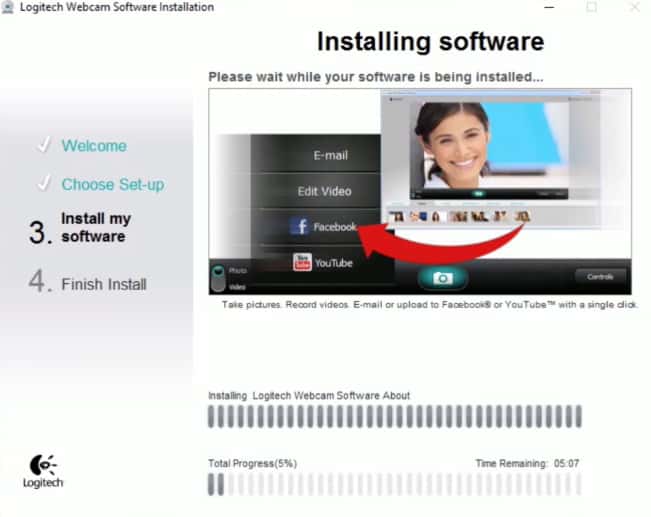Click the 'Total Progress(5%)' label
This screenshot has height=517, width=651.
click(x=252, y=463)
